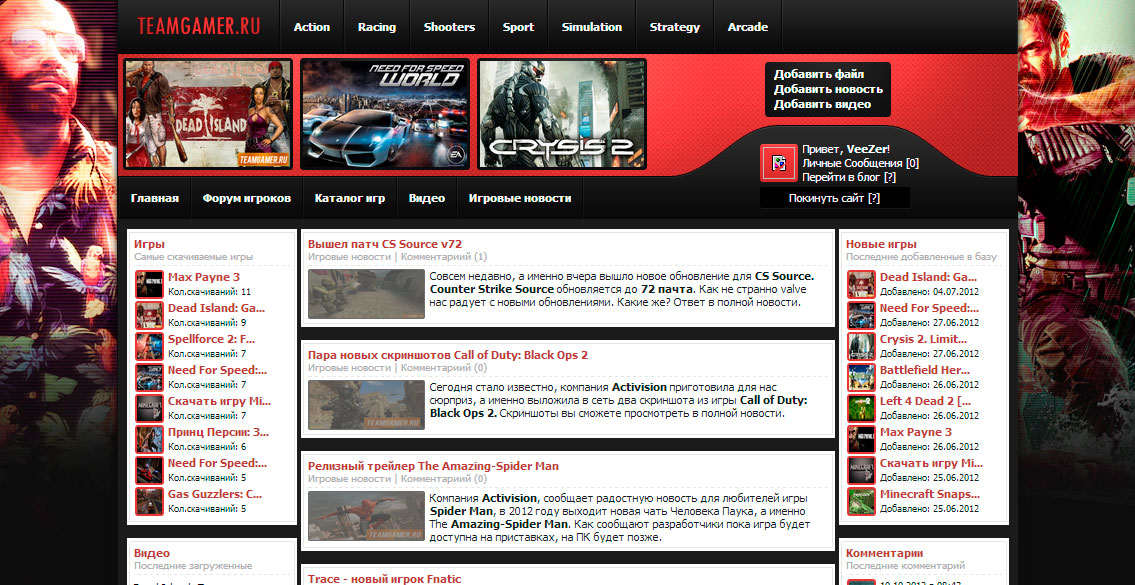This screenshot has width=1135, height=585.
Task: Click the Spider Man news thumbnail
Action: pyautogui.click(x=366, y=515)
